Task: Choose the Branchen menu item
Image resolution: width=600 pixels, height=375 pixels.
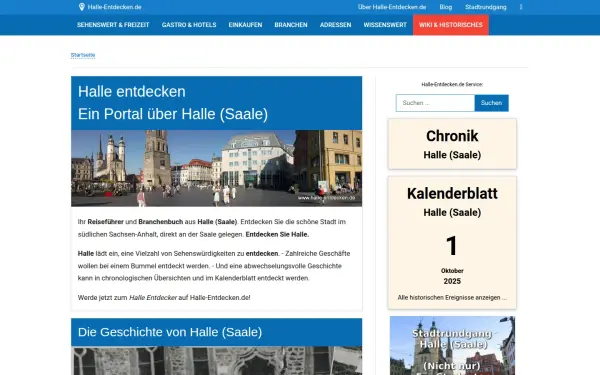Action: (x=291, y=25)
